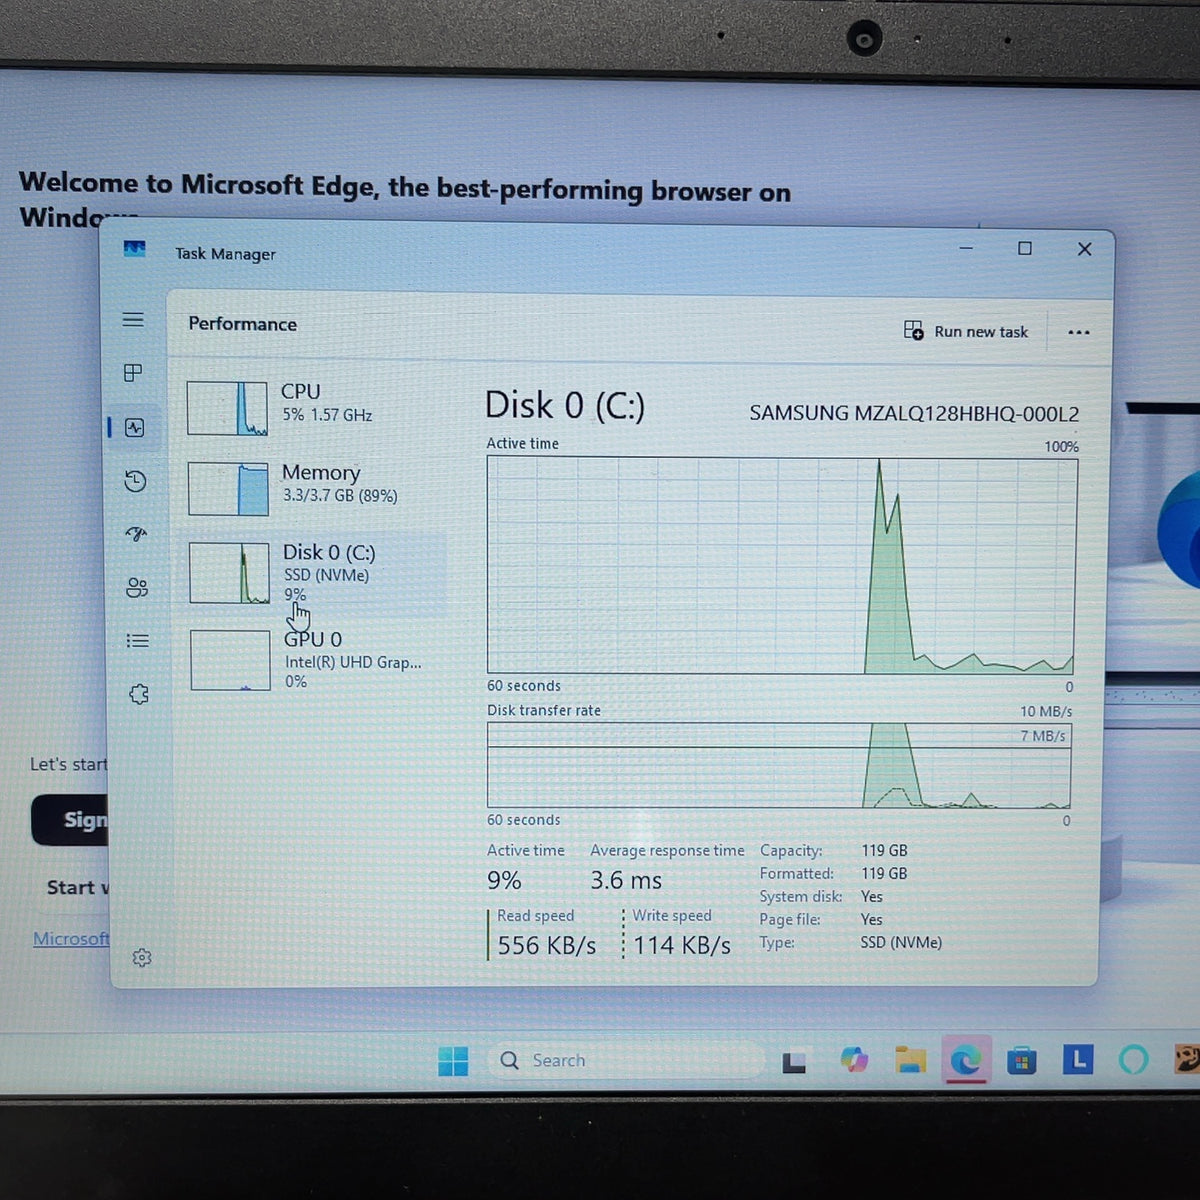Open the blue L app on taskbar
The height and width of the screenshot is (1200, 1200).
pyautogui.click(x=1077, y=1058)
